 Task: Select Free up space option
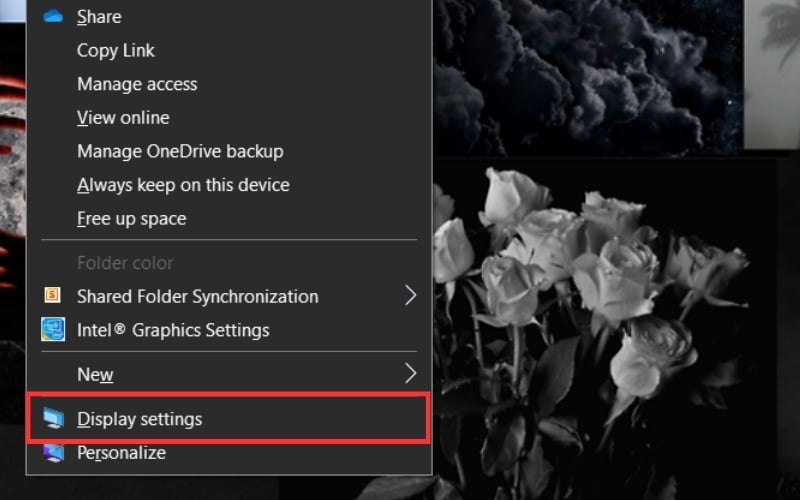point(229,219)
